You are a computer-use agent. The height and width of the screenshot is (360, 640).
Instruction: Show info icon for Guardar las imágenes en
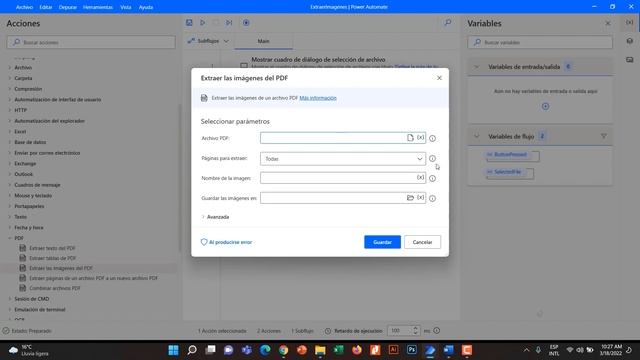tap(432, 198)
